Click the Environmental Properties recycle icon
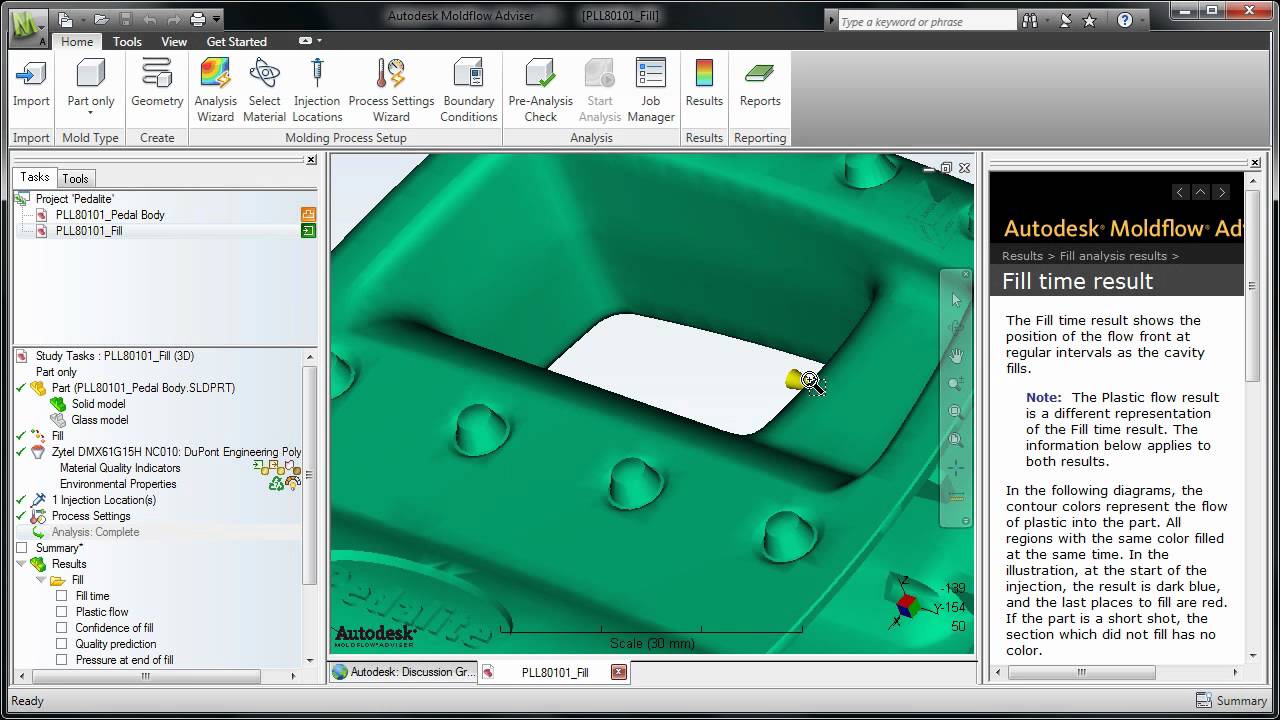This screenshot has height=720, width=1280. click(276, 483)
